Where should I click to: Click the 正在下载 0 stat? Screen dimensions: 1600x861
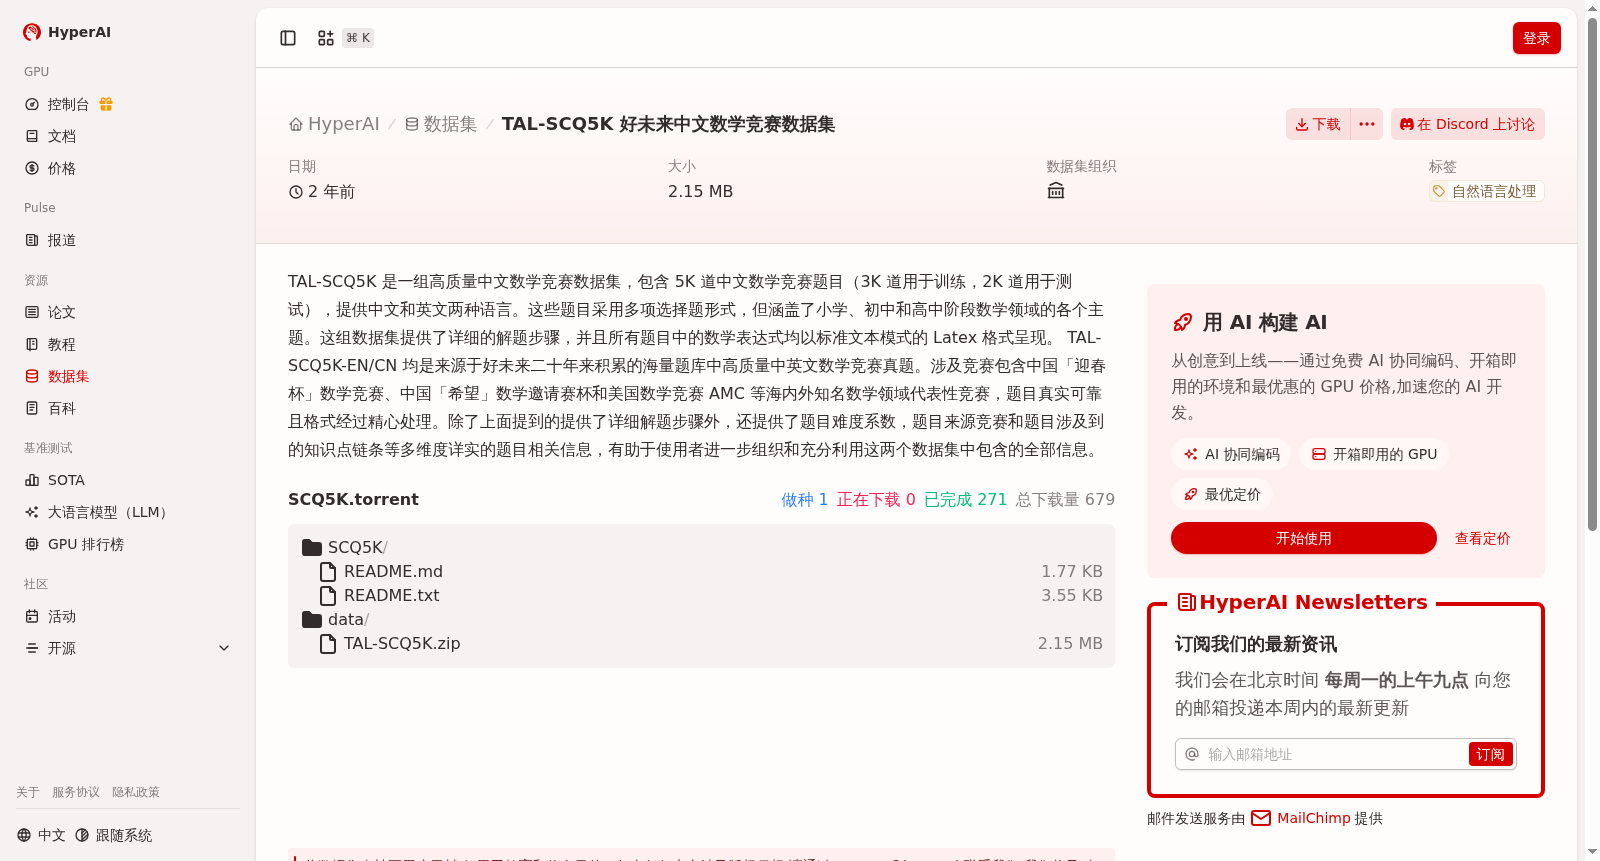pyautogui.click(x=876, y=499)
